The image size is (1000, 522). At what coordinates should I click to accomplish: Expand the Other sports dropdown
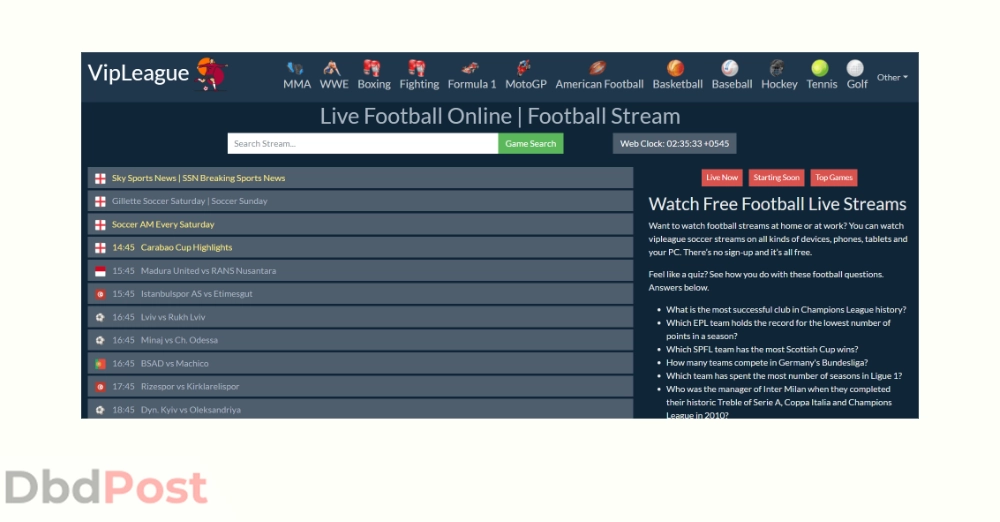(892, 77)
